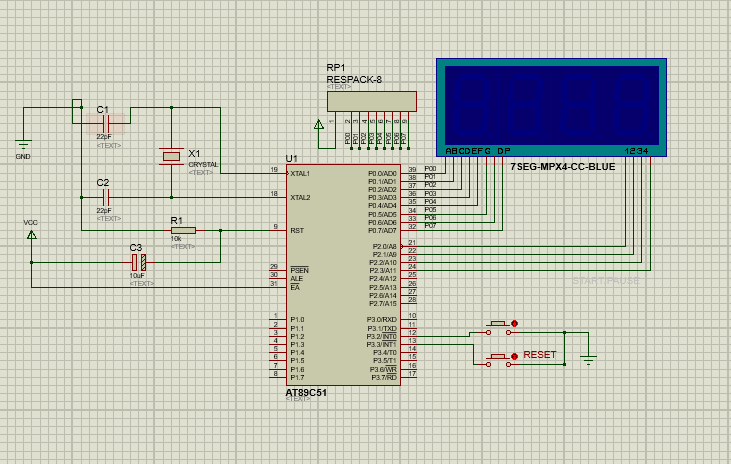731x464 pixels.
Task: Click the 10k value under R1
Action: [x=176, y=239]
